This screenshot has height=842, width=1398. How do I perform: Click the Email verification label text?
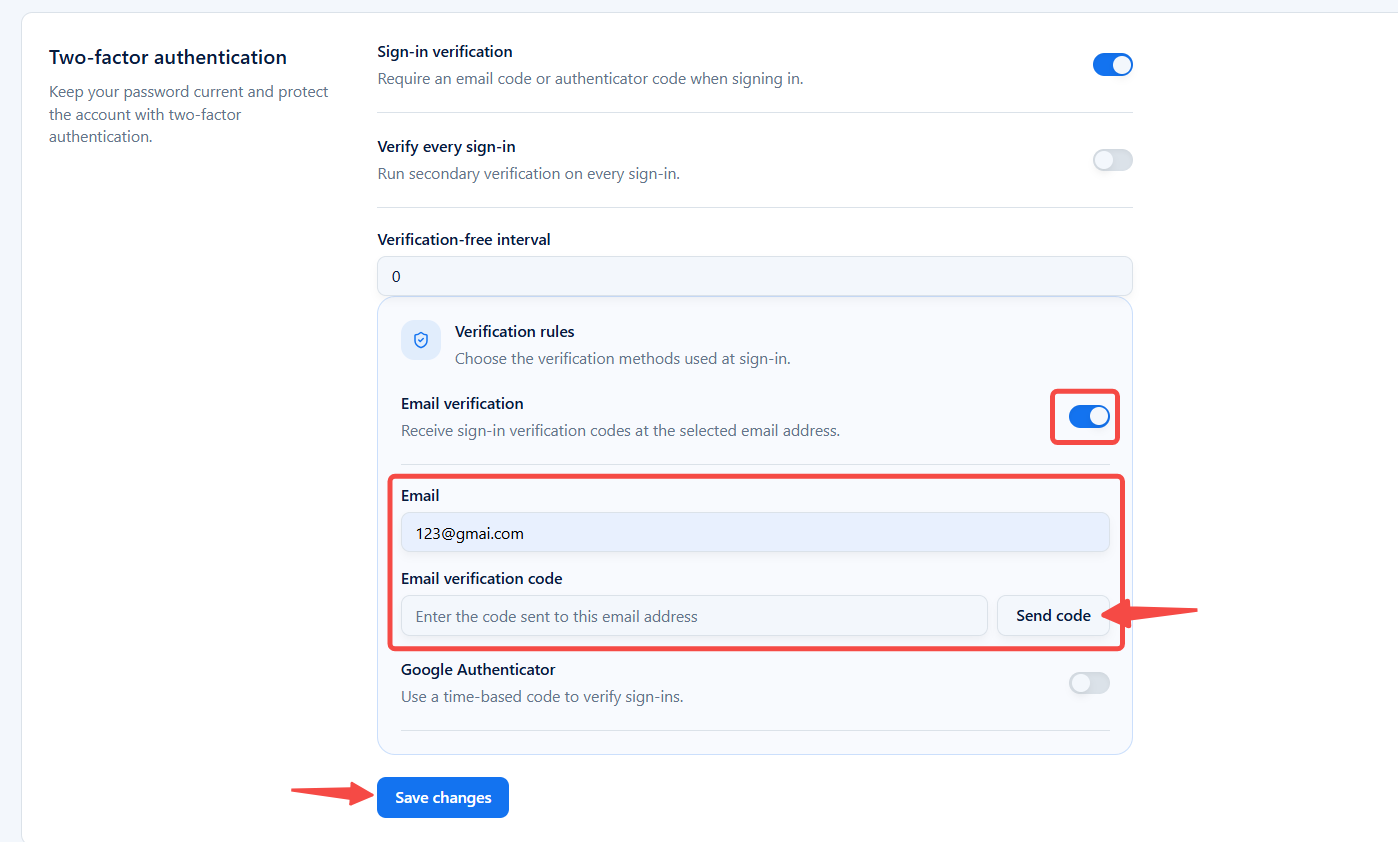point(462,404)
